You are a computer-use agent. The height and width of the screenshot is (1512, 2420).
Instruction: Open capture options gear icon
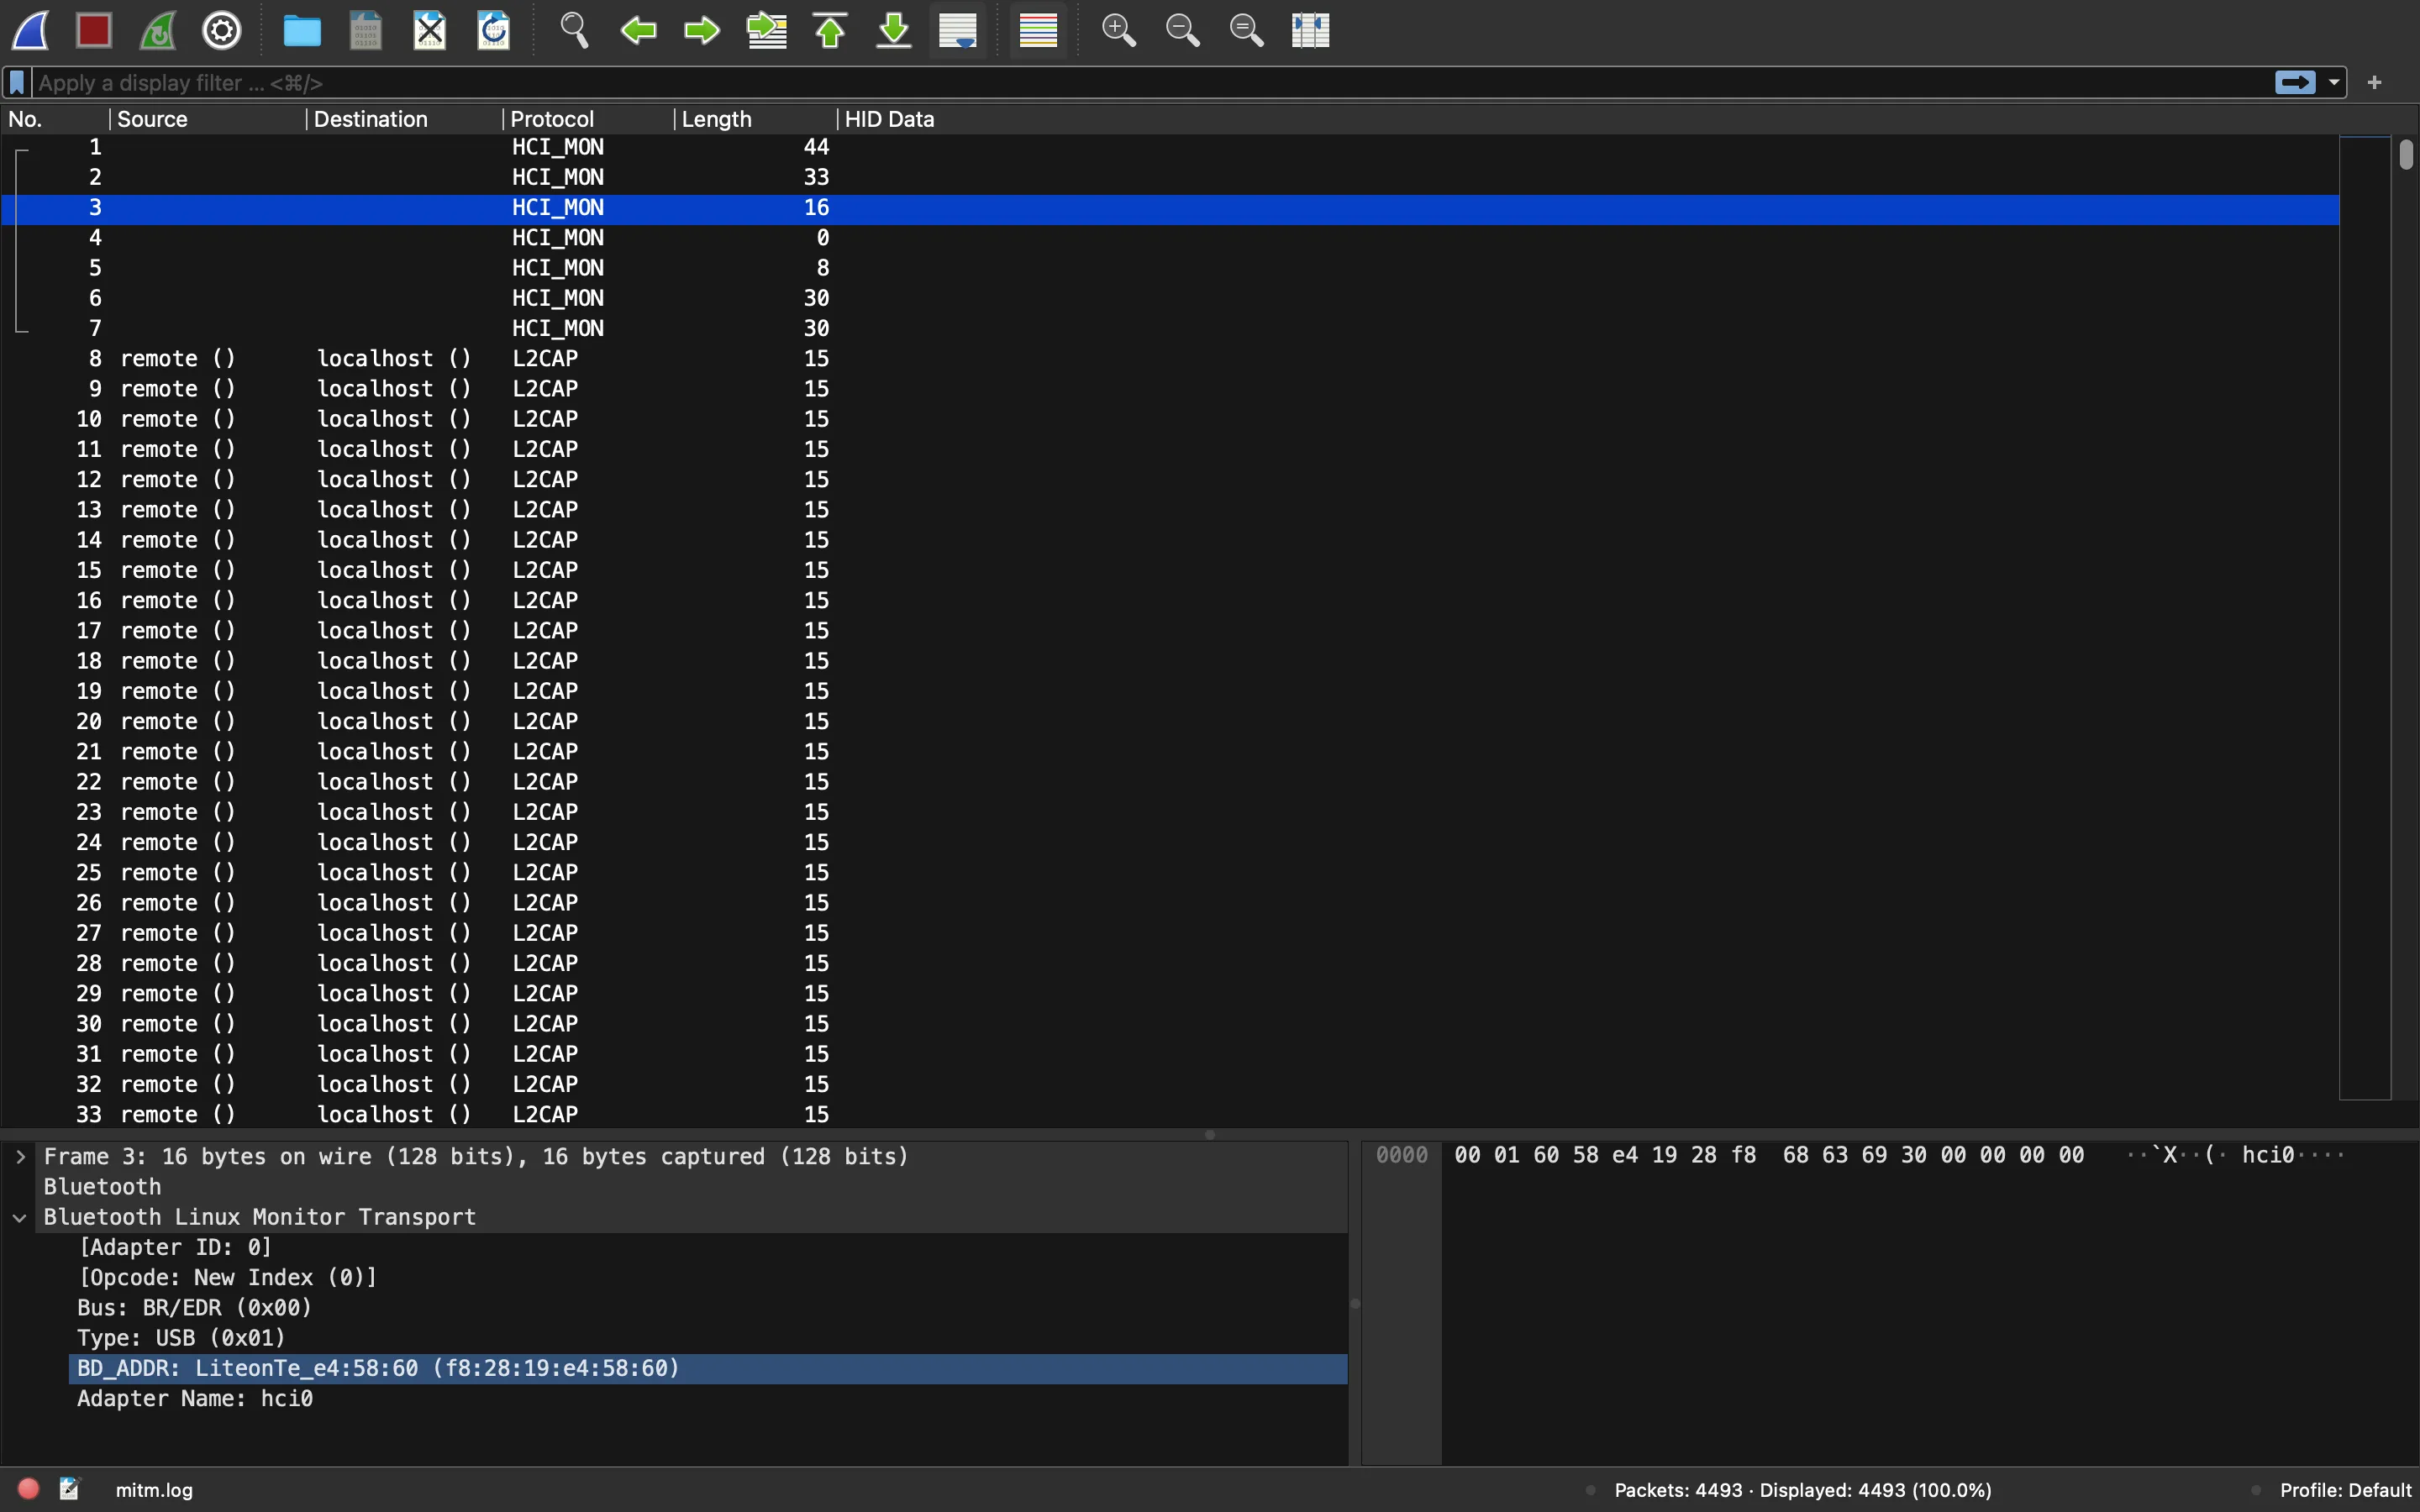click(x=222, y=31)
